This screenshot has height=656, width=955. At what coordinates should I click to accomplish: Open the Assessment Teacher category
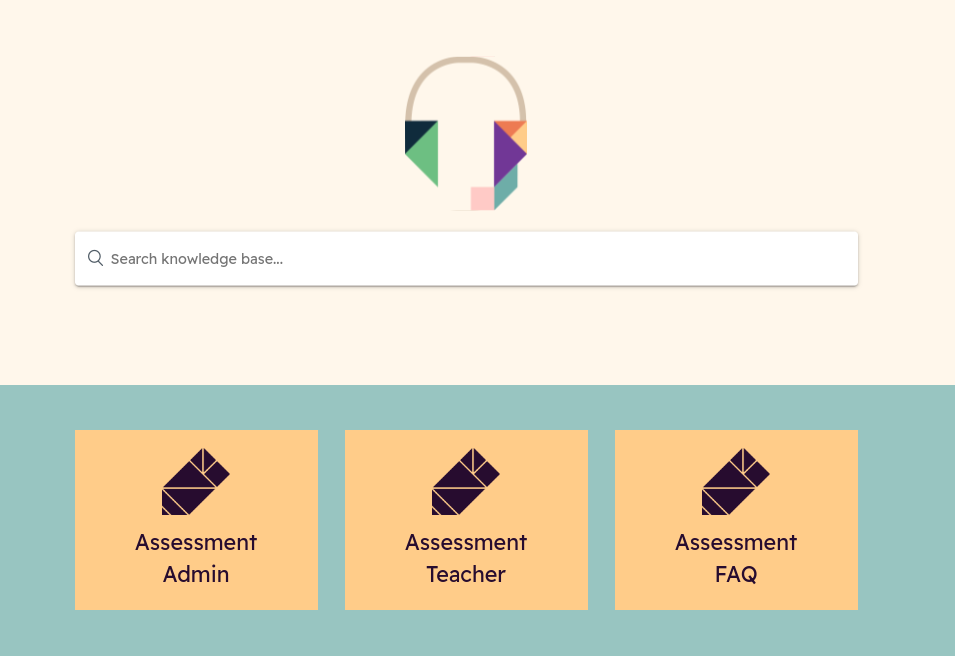467,520
